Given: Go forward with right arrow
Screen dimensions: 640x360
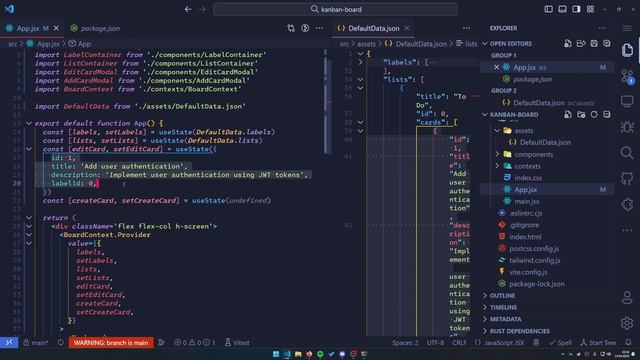Looking at the screenshot, I should click(203, 9).
